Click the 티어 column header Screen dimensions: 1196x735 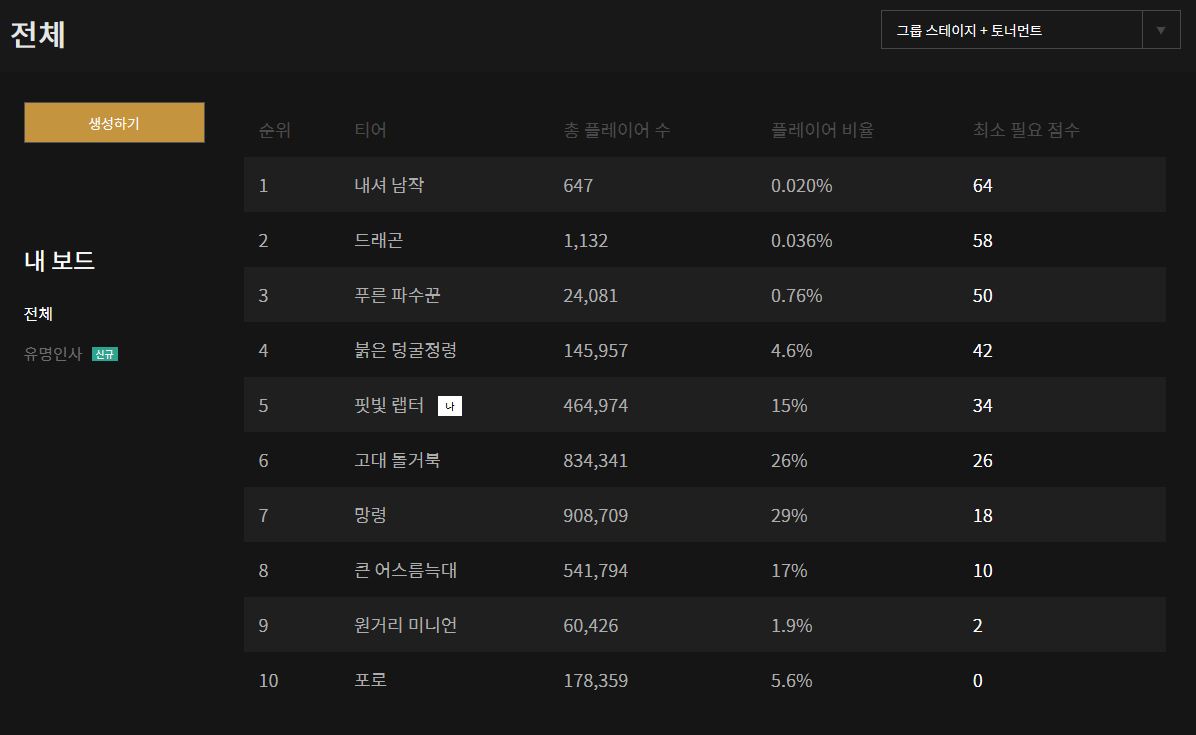coord(370,130)
